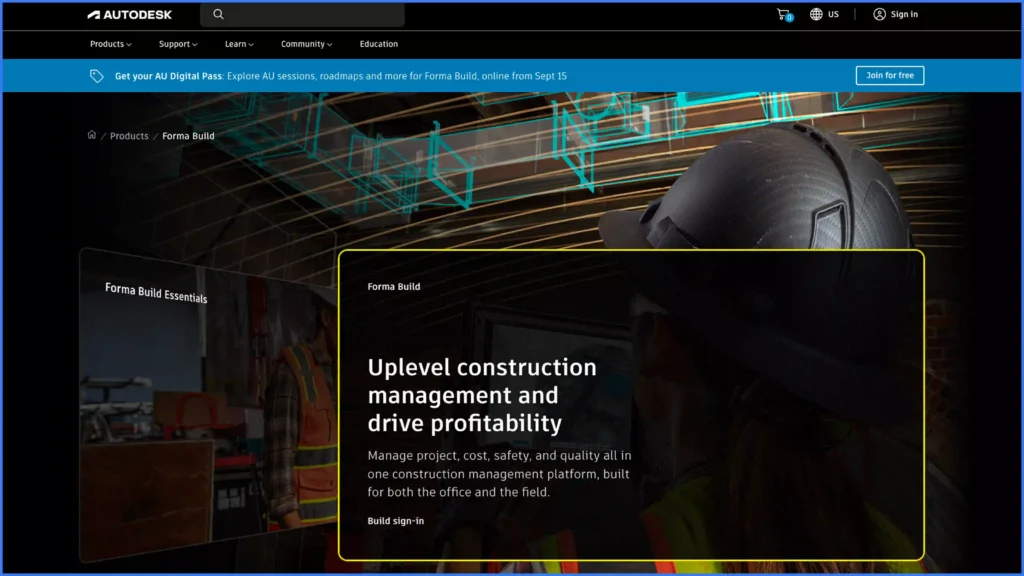Focus the search input field
1024x576 pixels.
[x=302, y=14]
